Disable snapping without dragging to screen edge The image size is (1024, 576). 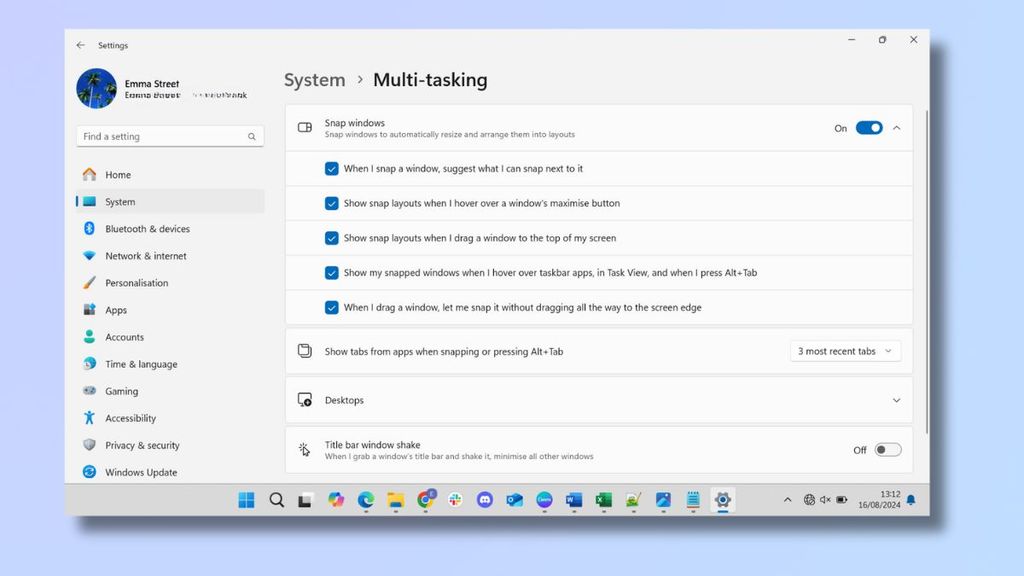click(x=332, y=307)
